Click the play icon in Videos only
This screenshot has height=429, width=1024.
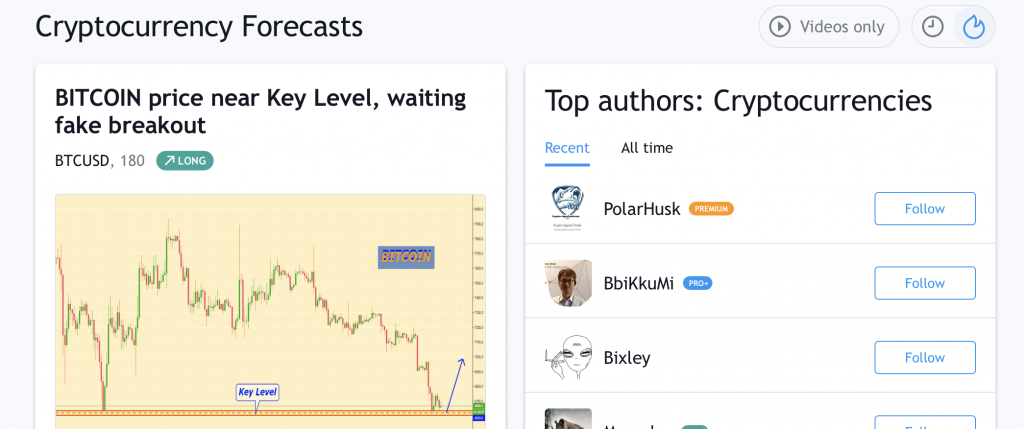point(780,27)
